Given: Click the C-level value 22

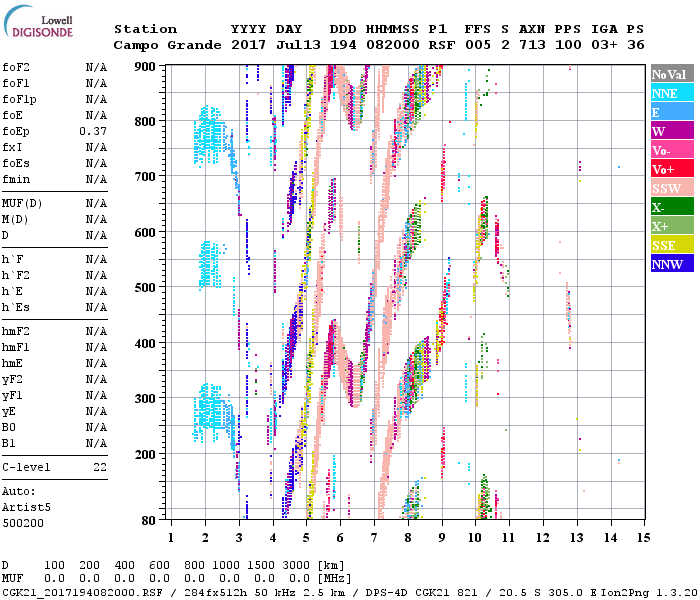Looking at the screenshot, I should click(100, 467).
